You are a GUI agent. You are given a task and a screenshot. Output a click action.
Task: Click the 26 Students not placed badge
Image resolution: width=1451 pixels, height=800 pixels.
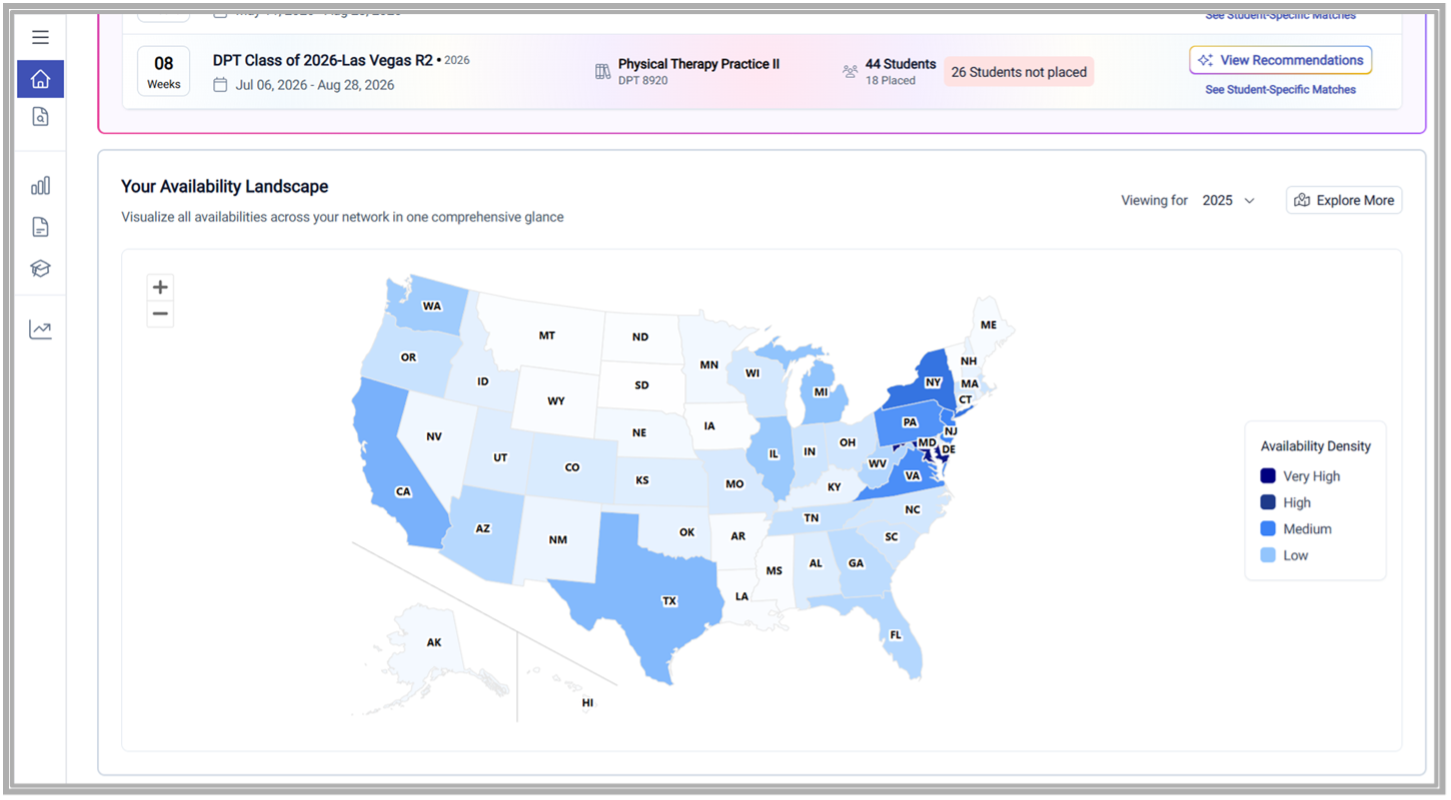pyautogui.click(x=1018, y=72)
